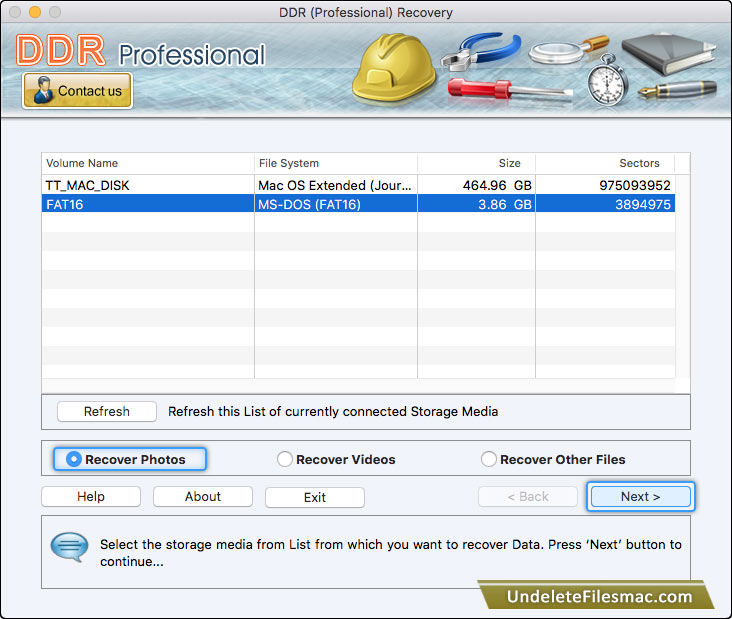
Task: Click the Volume Name column header
Action: pos(147,163)
